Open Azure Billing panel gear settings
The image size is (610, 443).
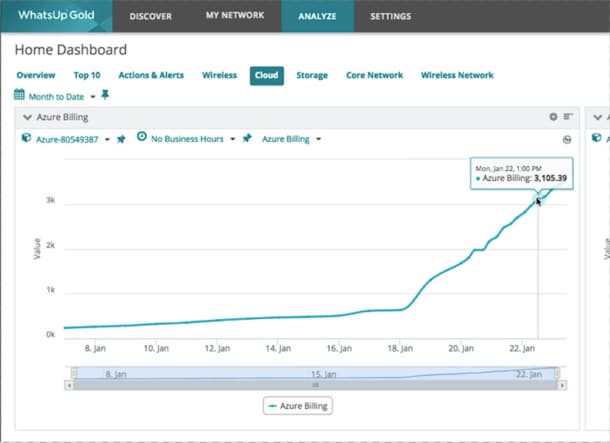click(x=553, y=116)
